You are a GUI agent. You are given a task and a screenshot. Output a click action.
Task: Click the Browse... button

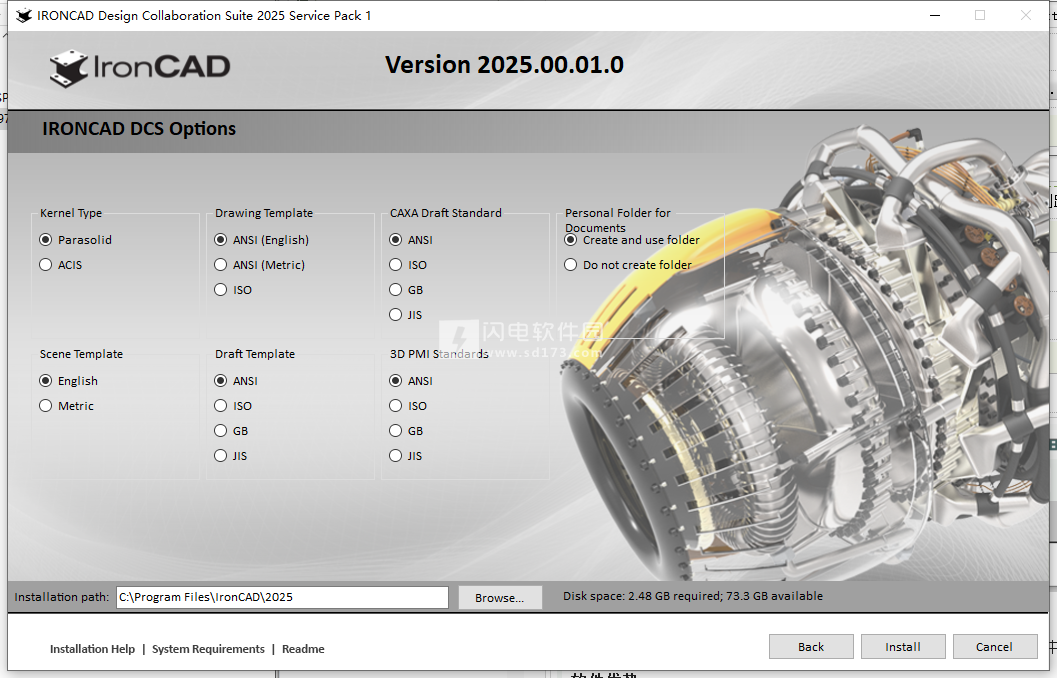(500, 598)
